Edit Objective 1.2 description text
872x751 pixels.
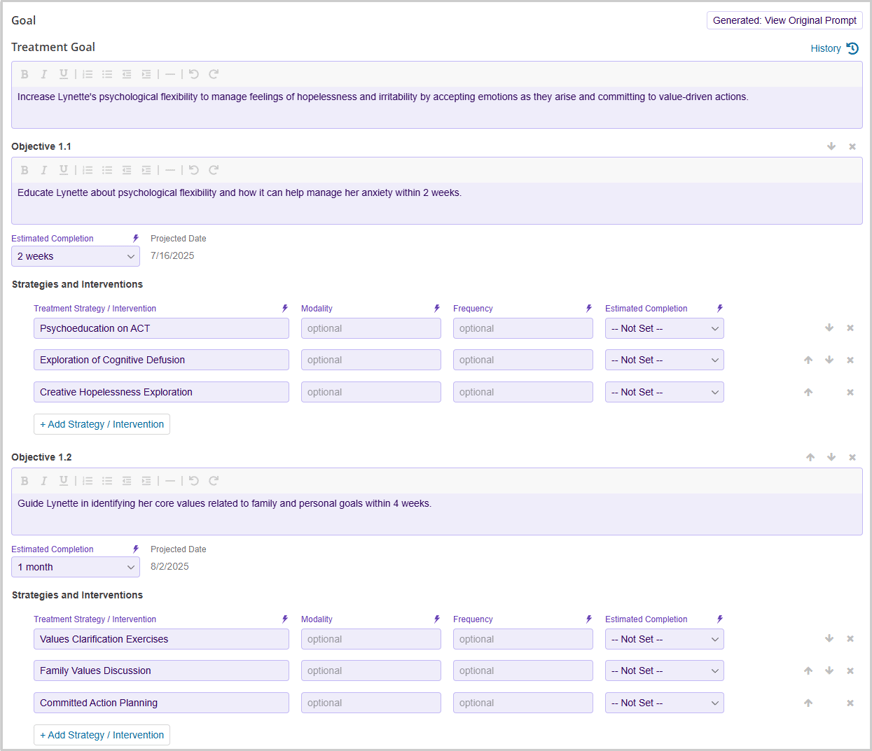point(437,513)
